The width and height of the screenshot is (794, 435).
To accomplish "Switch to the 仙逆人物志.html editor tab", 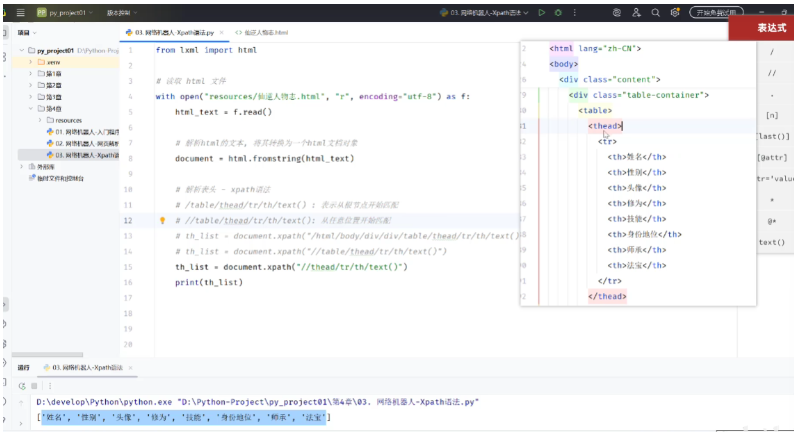I will pyautogui.click(x=261, y=32).
